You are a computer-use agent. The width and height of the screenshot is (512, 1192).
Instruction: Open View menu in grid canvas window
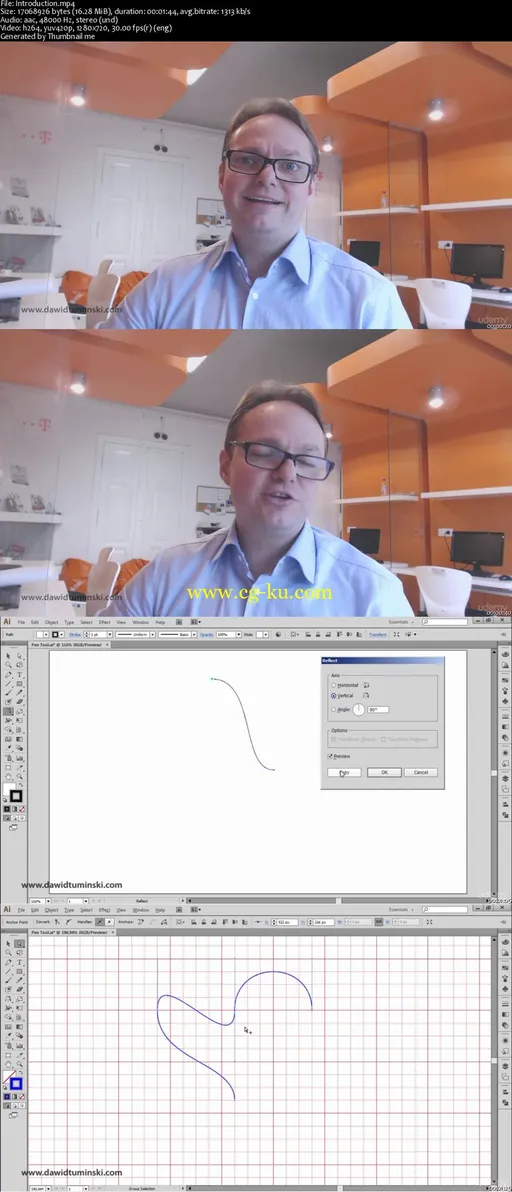121,910
